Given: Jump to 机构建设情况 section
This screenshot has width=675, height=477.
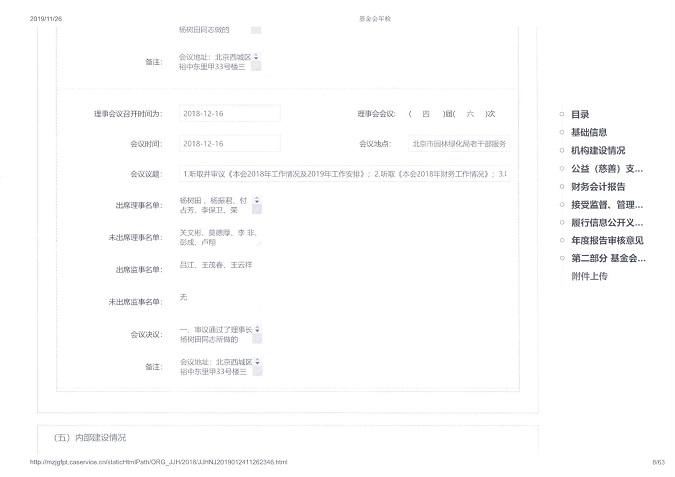Looking at the screenshot, I should [x=598, y=151].
